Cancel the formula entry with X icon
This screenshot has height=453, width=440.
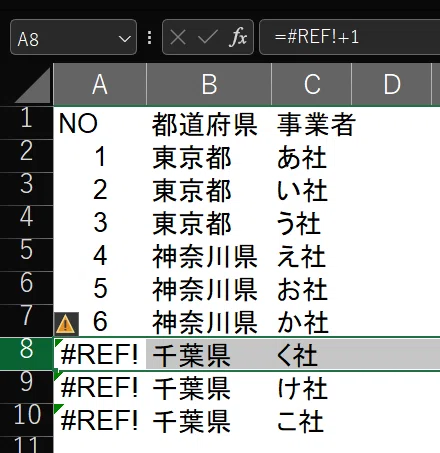(178, 37)
